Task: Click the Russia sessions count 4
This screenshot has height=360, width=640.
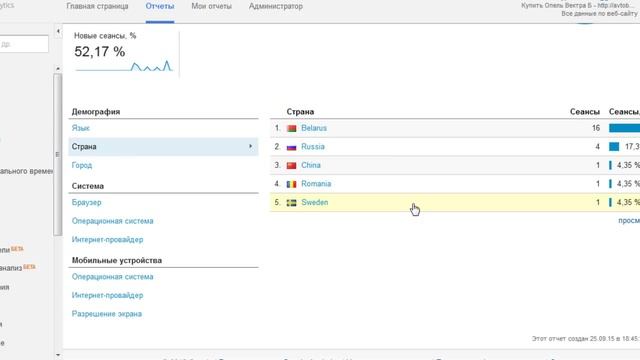Action: (x=598, y=147)
